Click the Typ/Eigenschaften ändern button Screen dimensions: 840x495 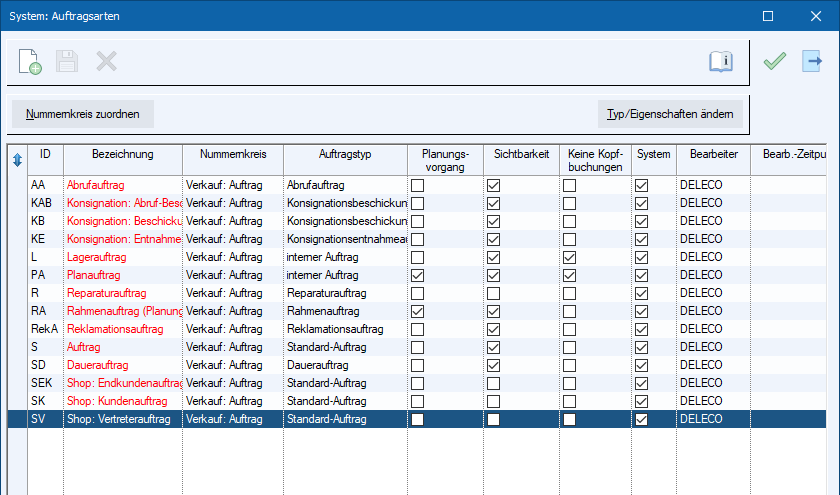click(671, 114)
